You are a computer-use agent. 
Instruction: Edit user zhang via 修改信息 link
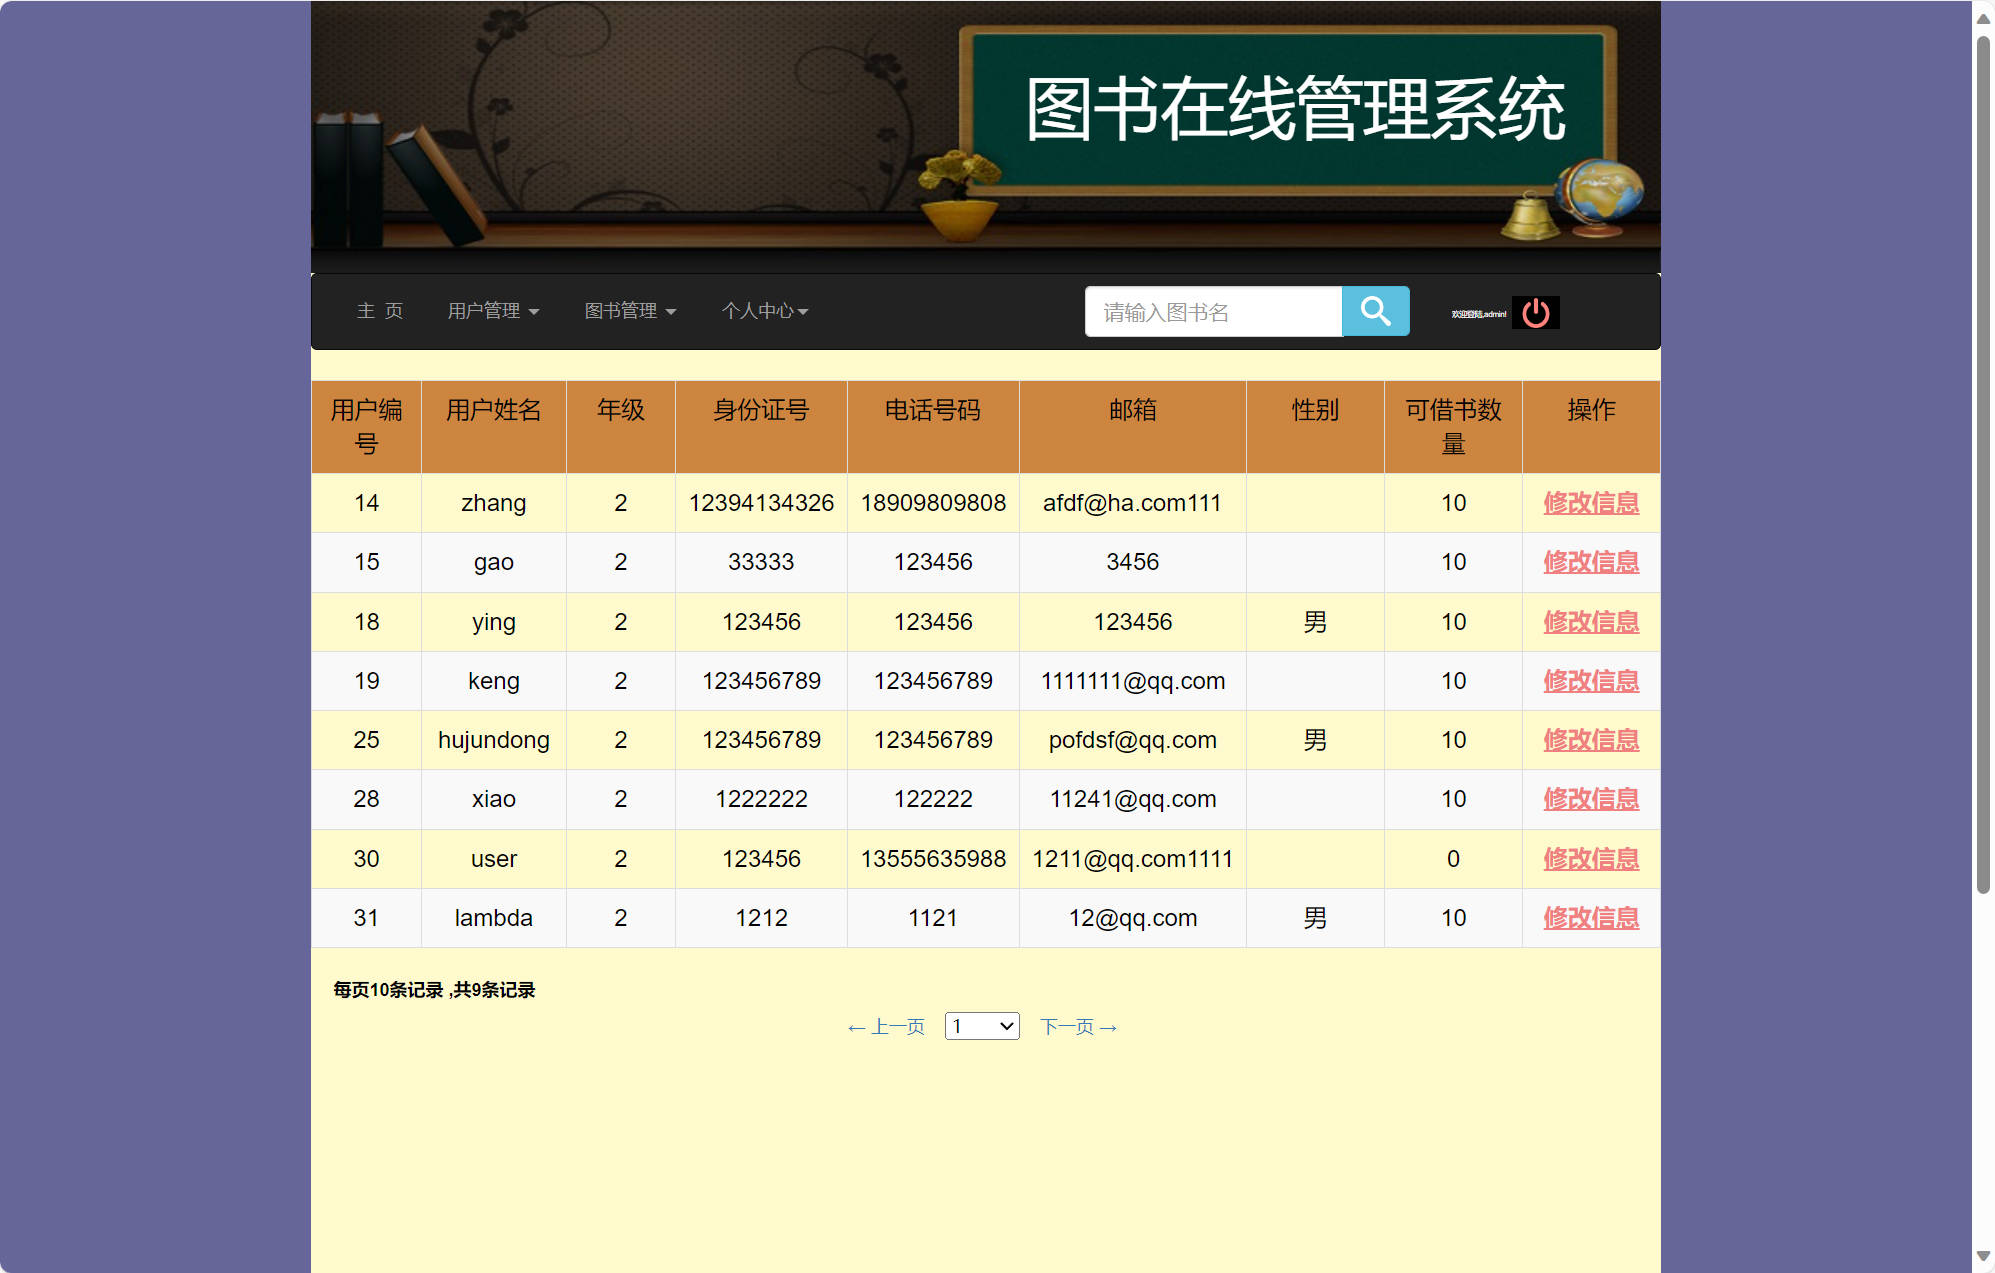click(x=1590, y=503)
